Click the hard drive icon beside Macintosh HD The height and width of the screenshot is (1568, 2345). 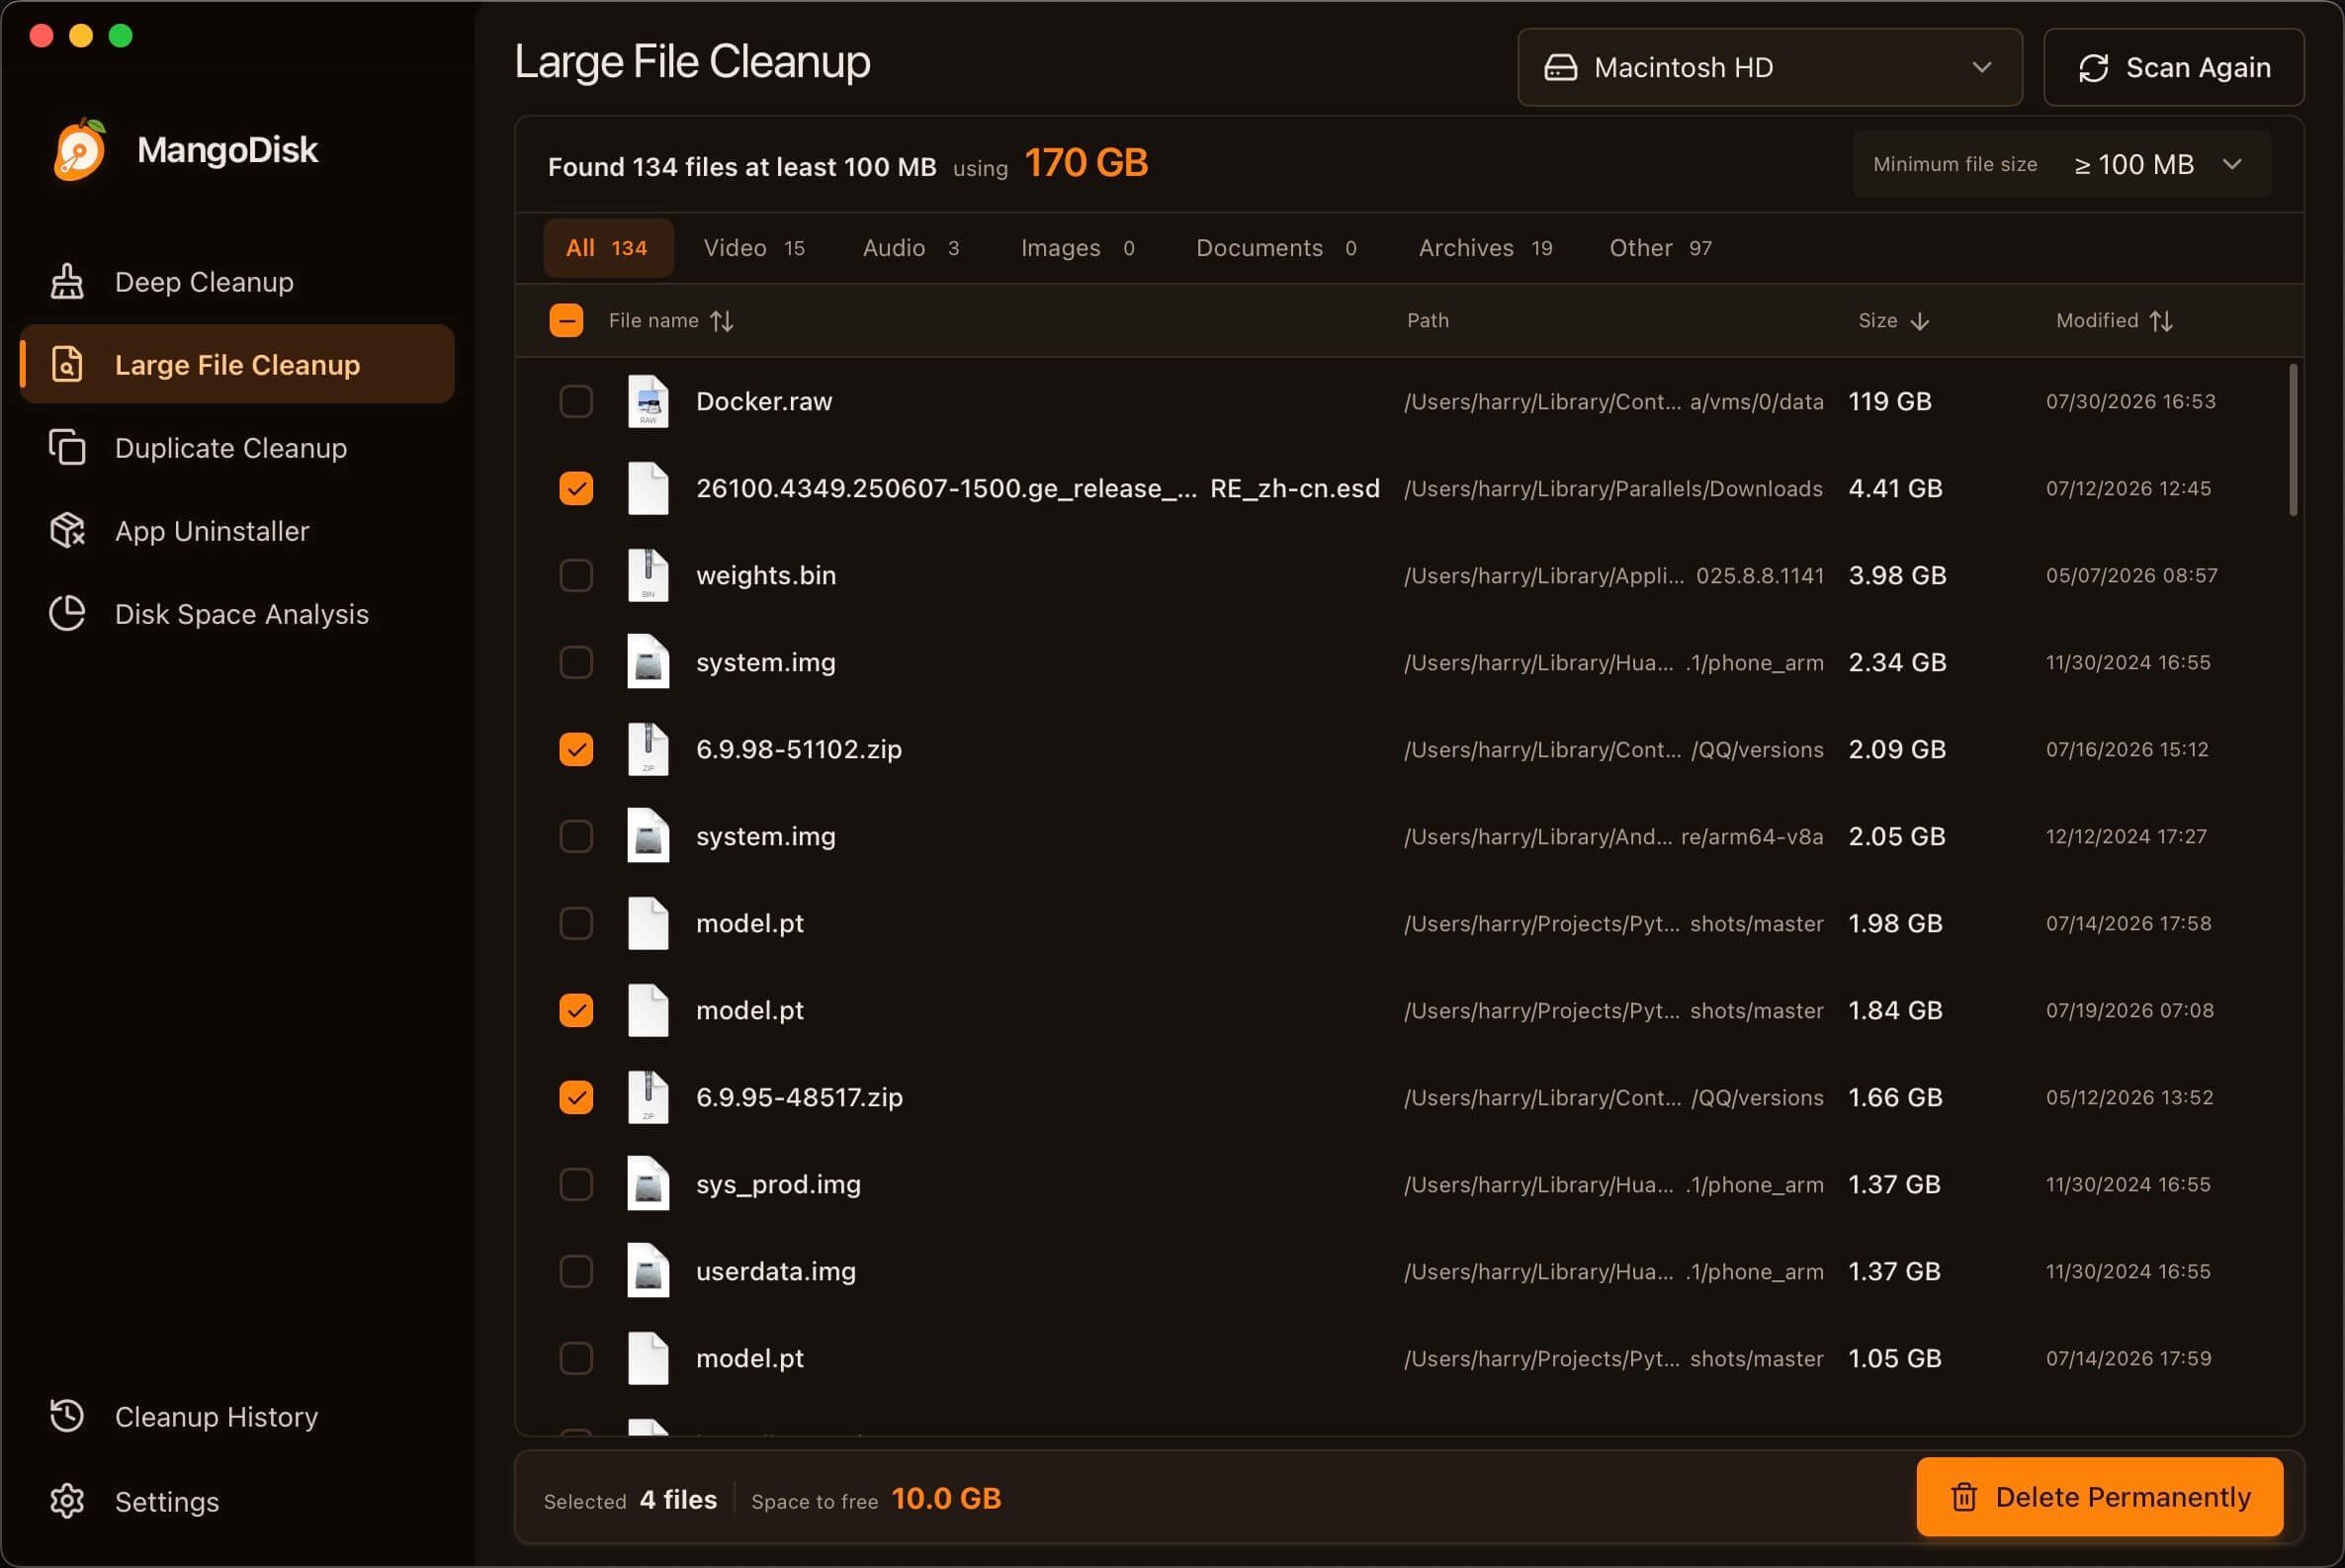(1560, 68)
